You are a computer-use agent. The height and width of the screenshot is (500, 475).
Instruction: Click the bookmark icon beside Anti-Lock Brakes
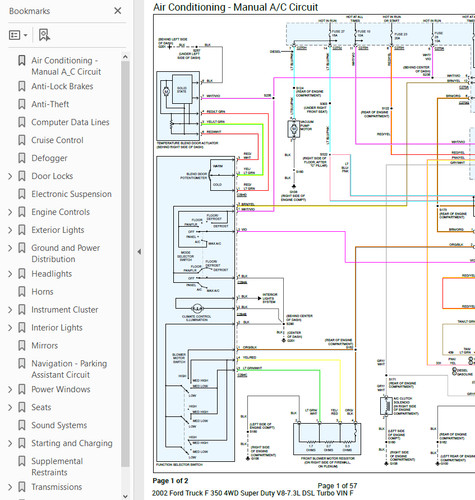[22, 86]
